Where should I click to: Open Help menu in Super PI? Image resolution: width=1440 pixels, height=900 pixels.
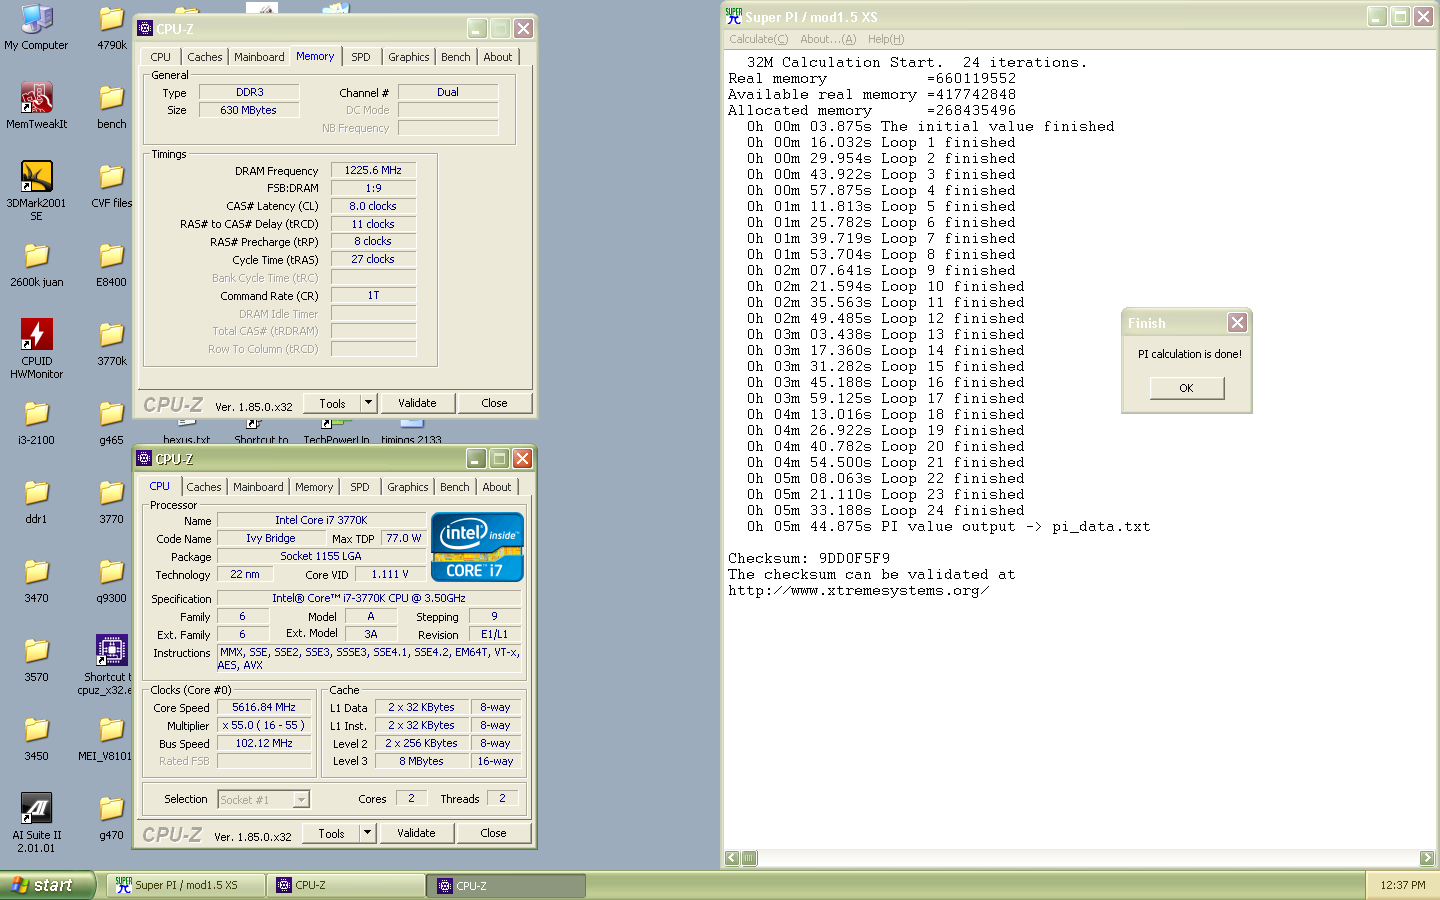pos(886,39)
